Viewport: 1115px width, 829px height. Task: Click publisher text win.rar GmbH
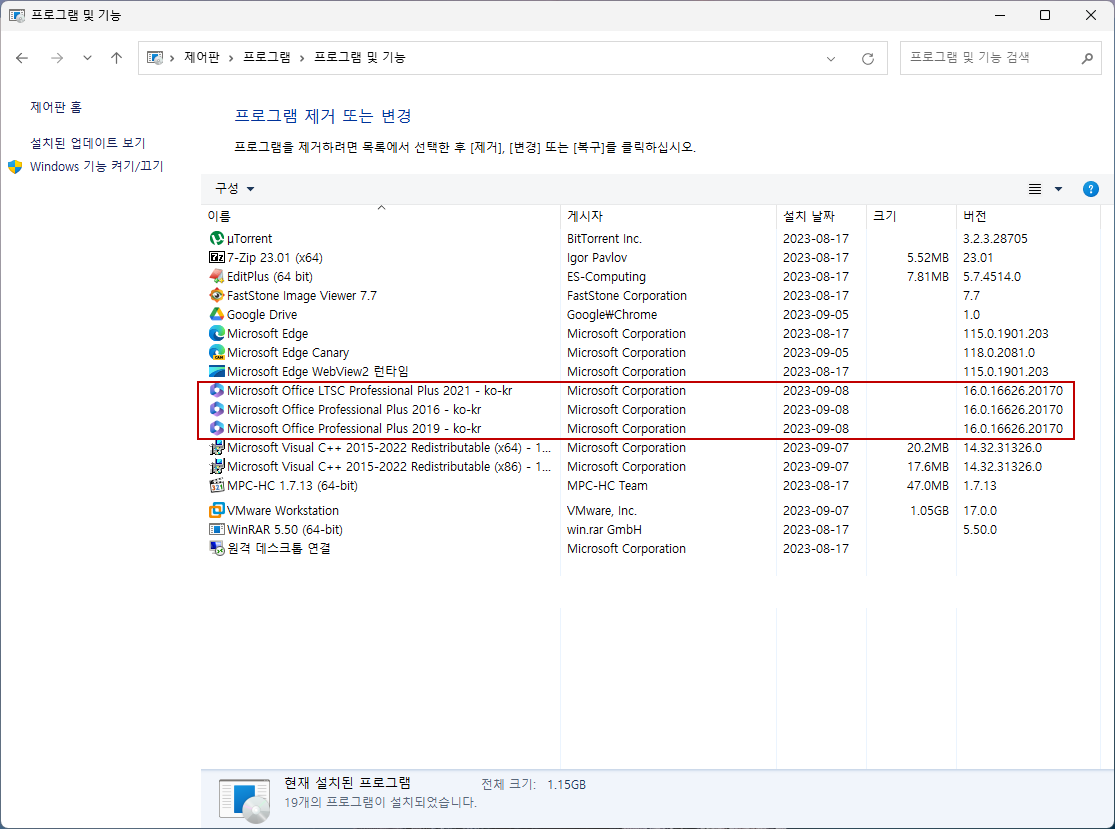604,529
